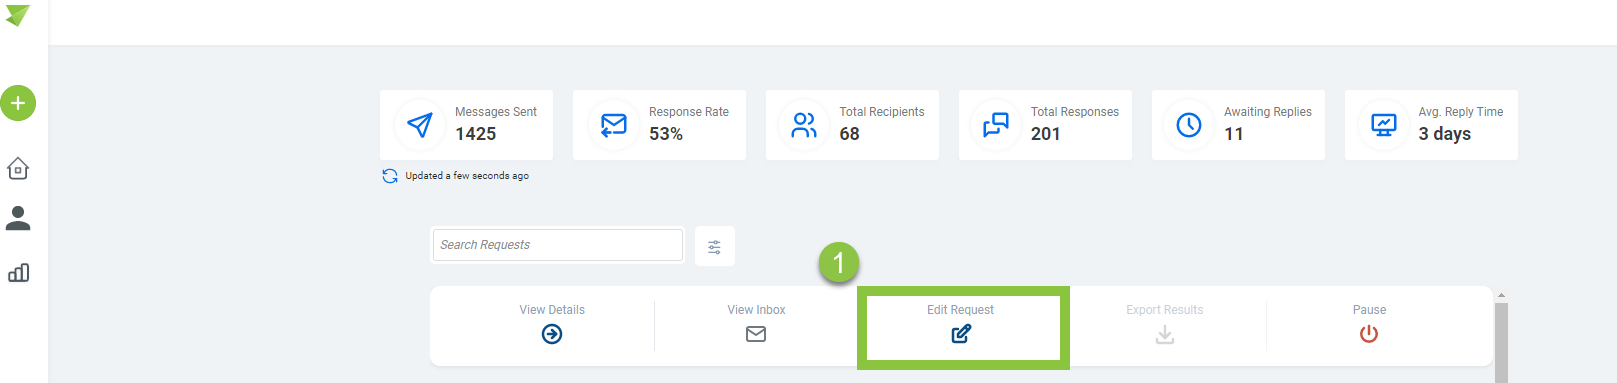Select the Total Recipients card
Screen dimensions: 1617x383
852,125
